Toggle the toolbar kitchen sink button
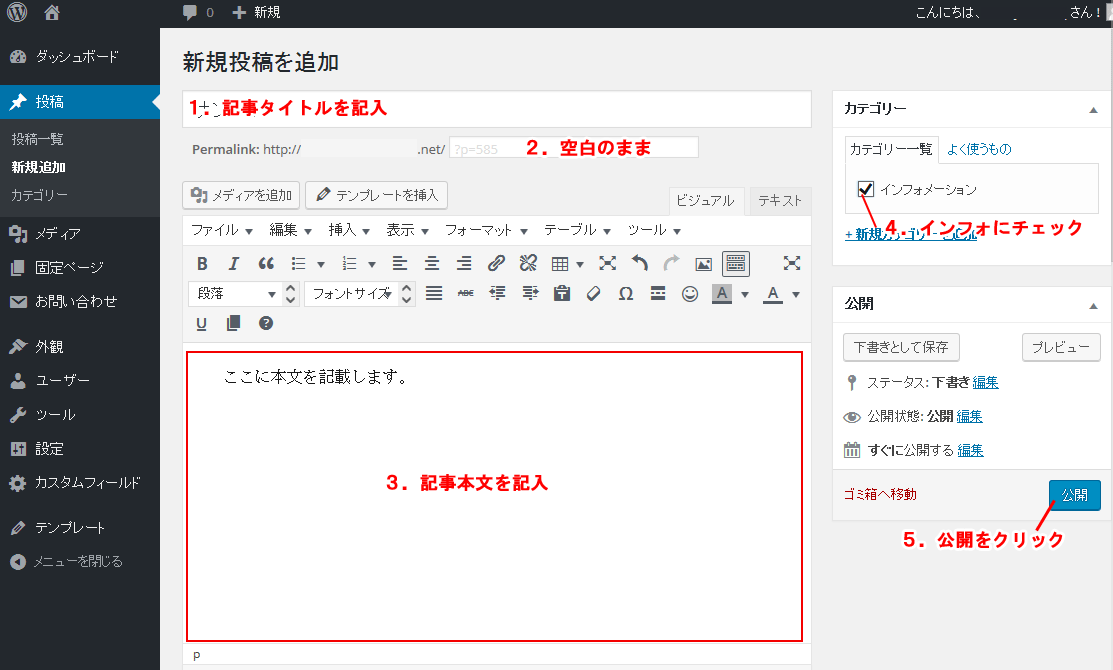 coord(736,264)
